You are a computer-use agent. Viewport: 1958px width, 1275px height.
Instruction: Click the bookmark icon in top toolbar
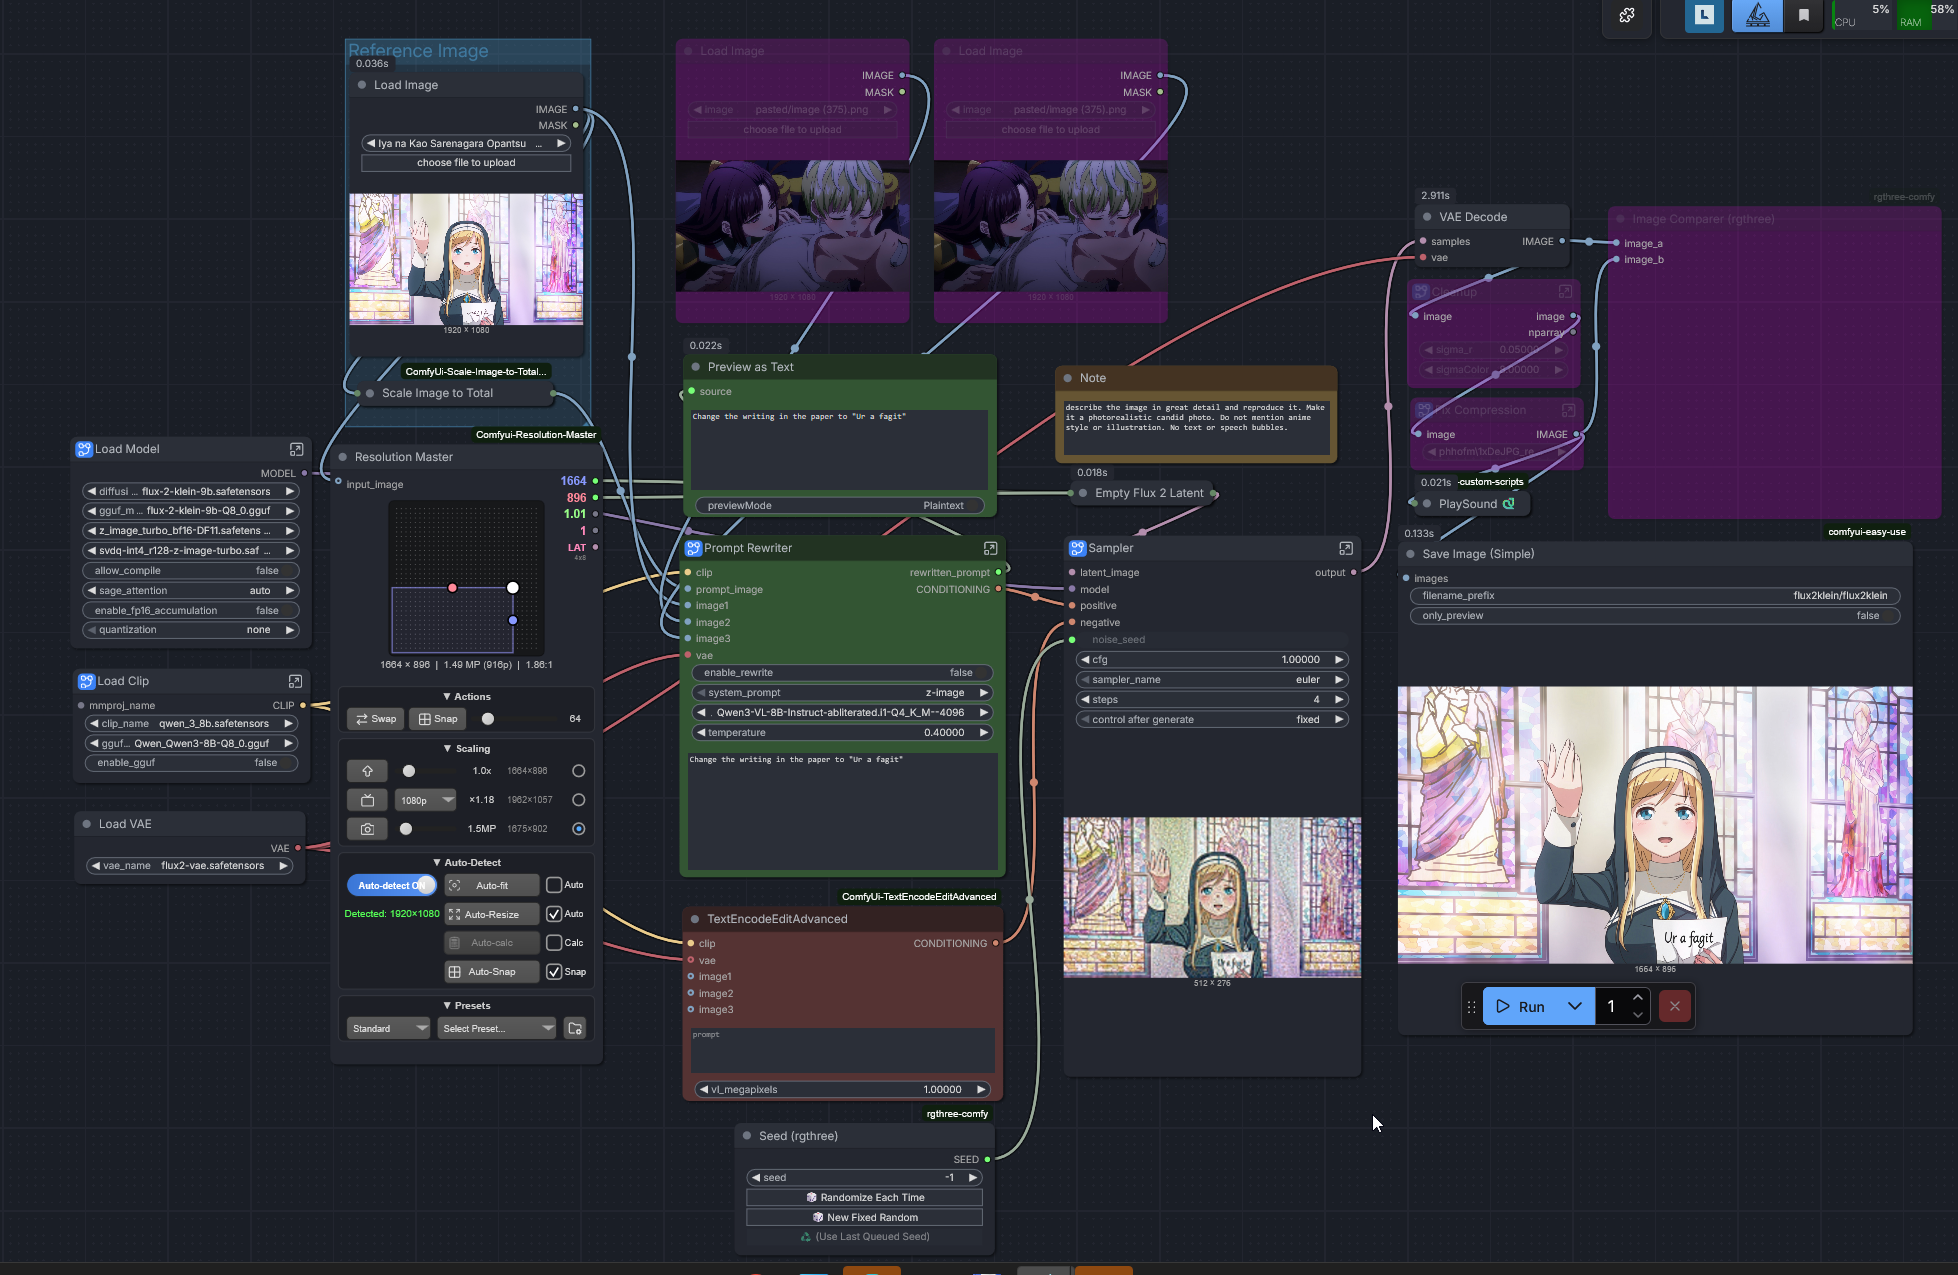click(1804, 15)
